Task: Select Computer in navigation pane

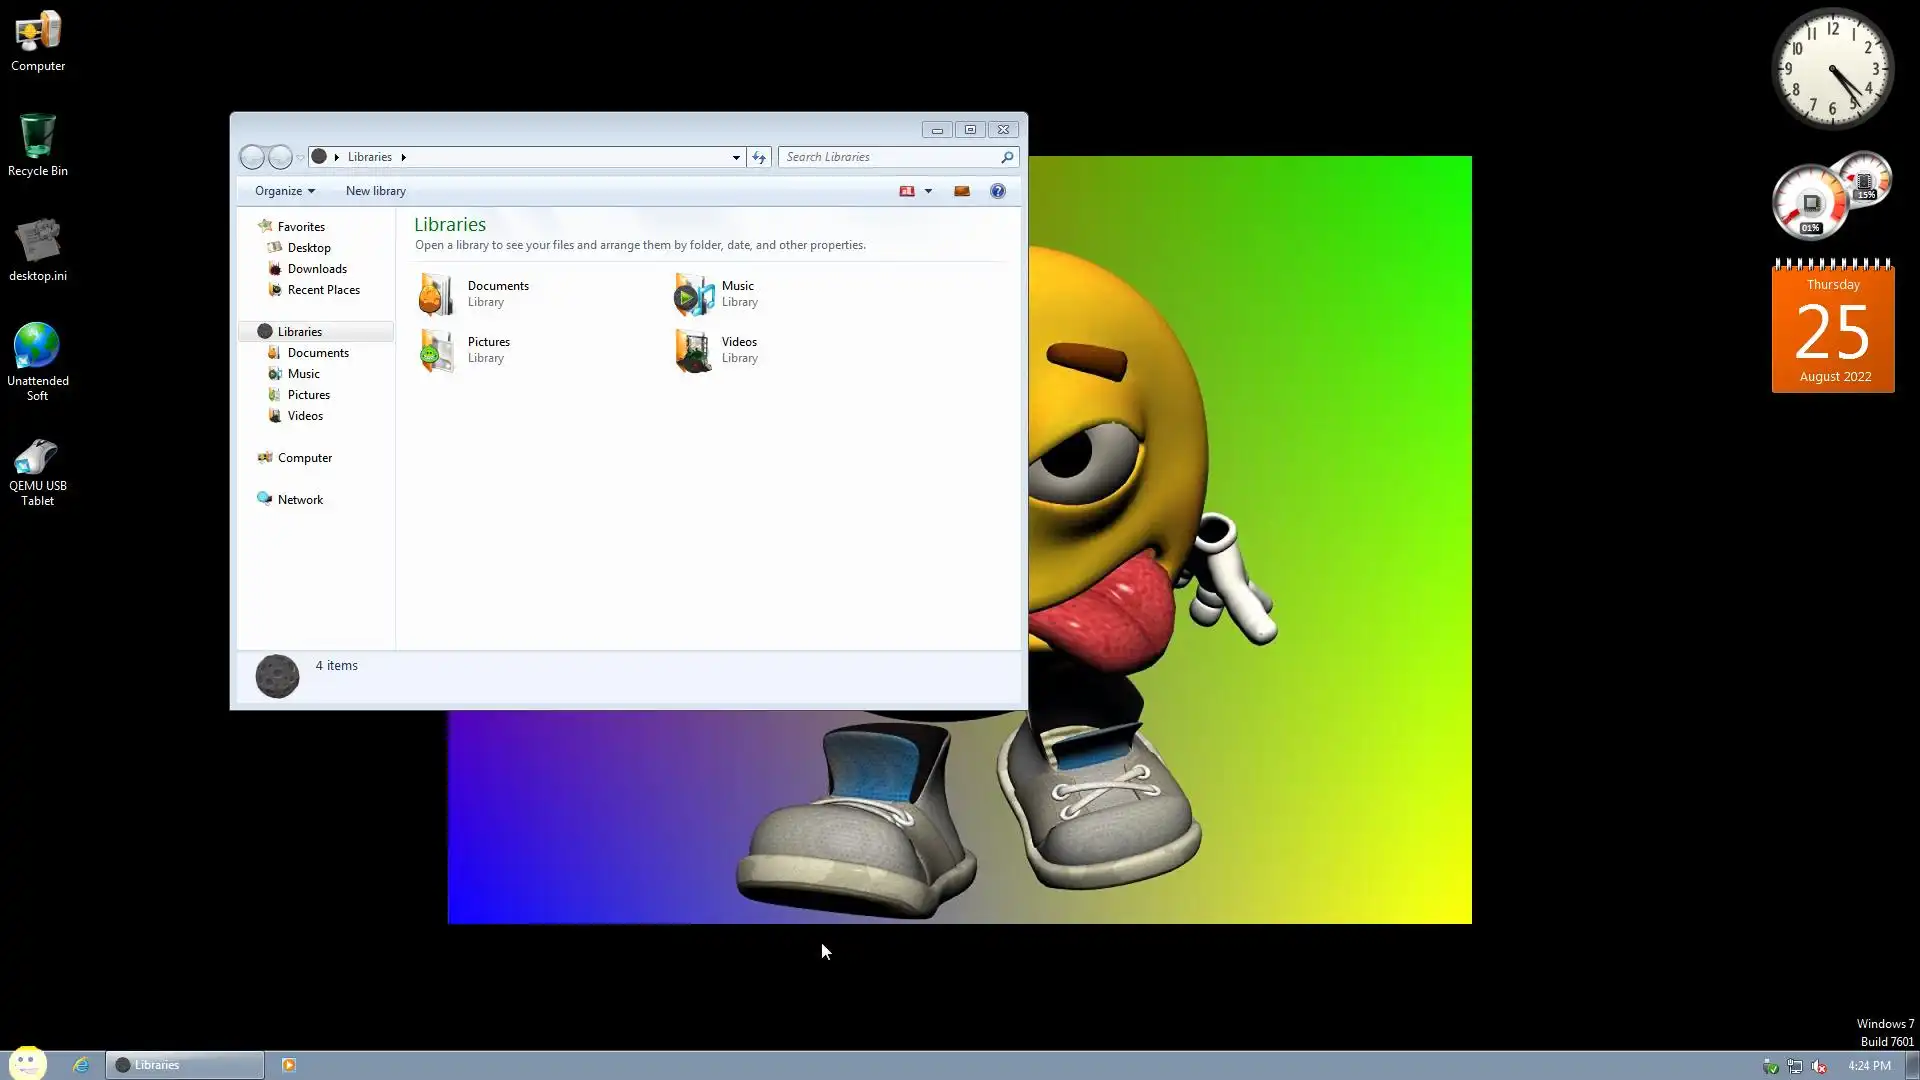Action: tap(304, 458)
